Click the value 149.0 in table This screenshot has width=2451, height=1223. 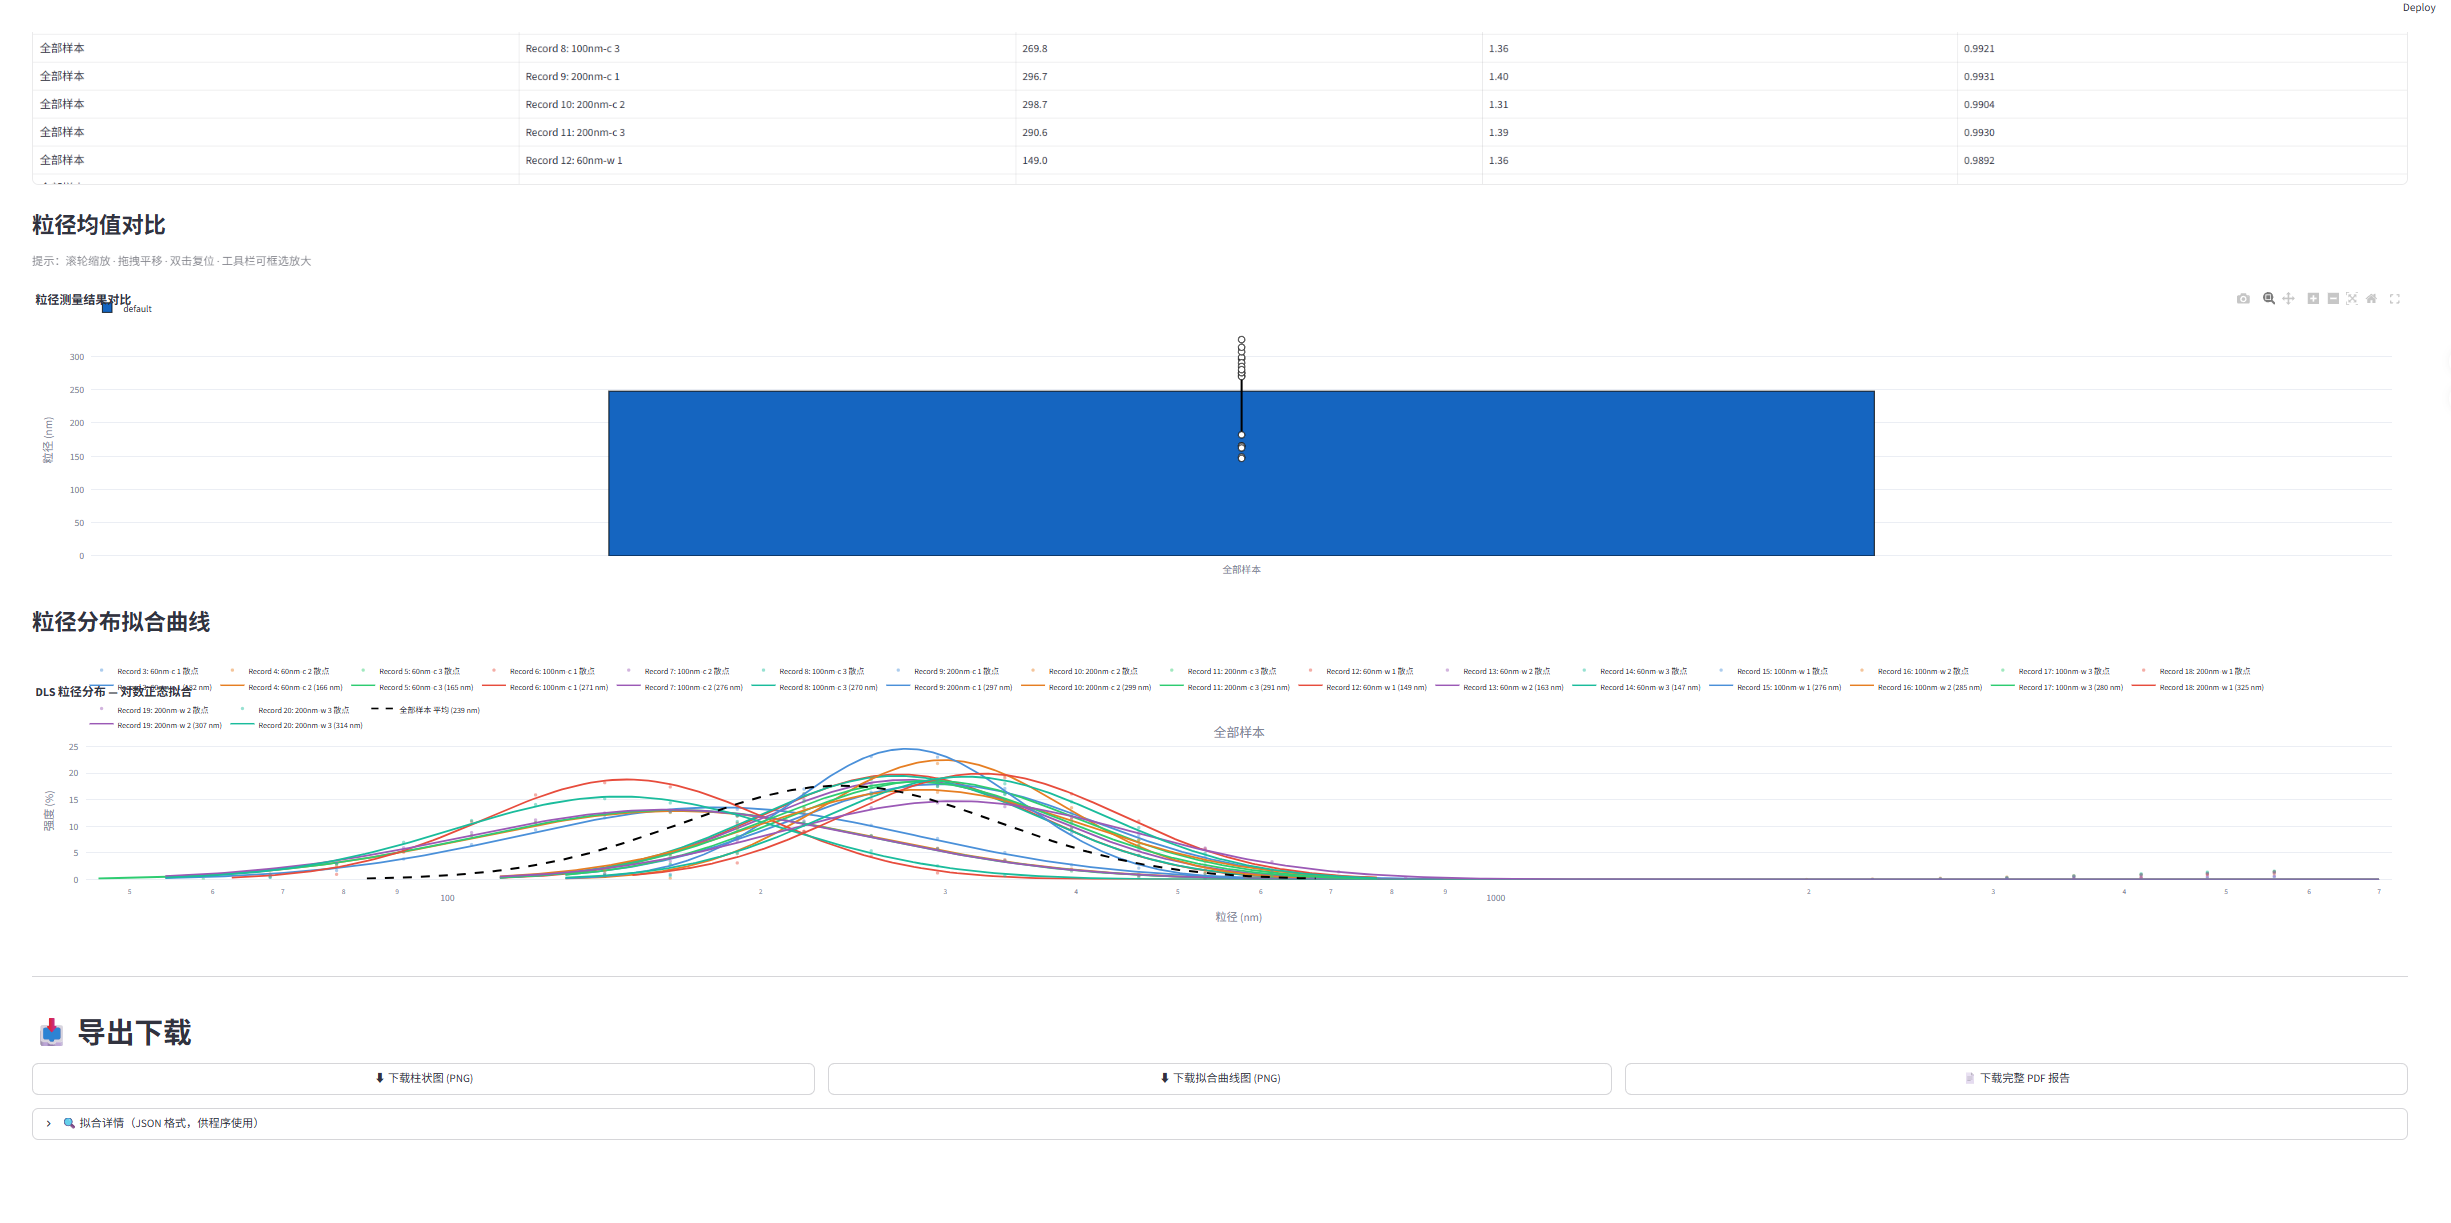click(x=1248, y=161)
